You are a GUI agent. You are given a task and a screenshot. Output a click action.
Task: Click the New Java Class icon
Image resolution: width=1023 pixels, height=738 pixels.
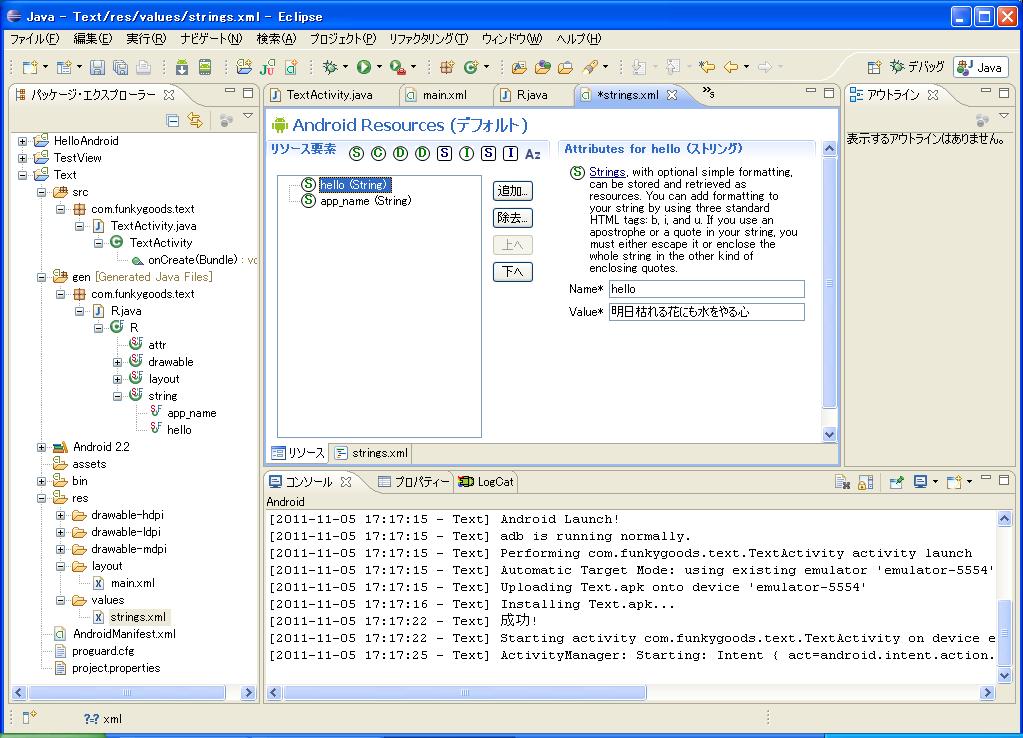pyautogui.click(x=470, y=67)
